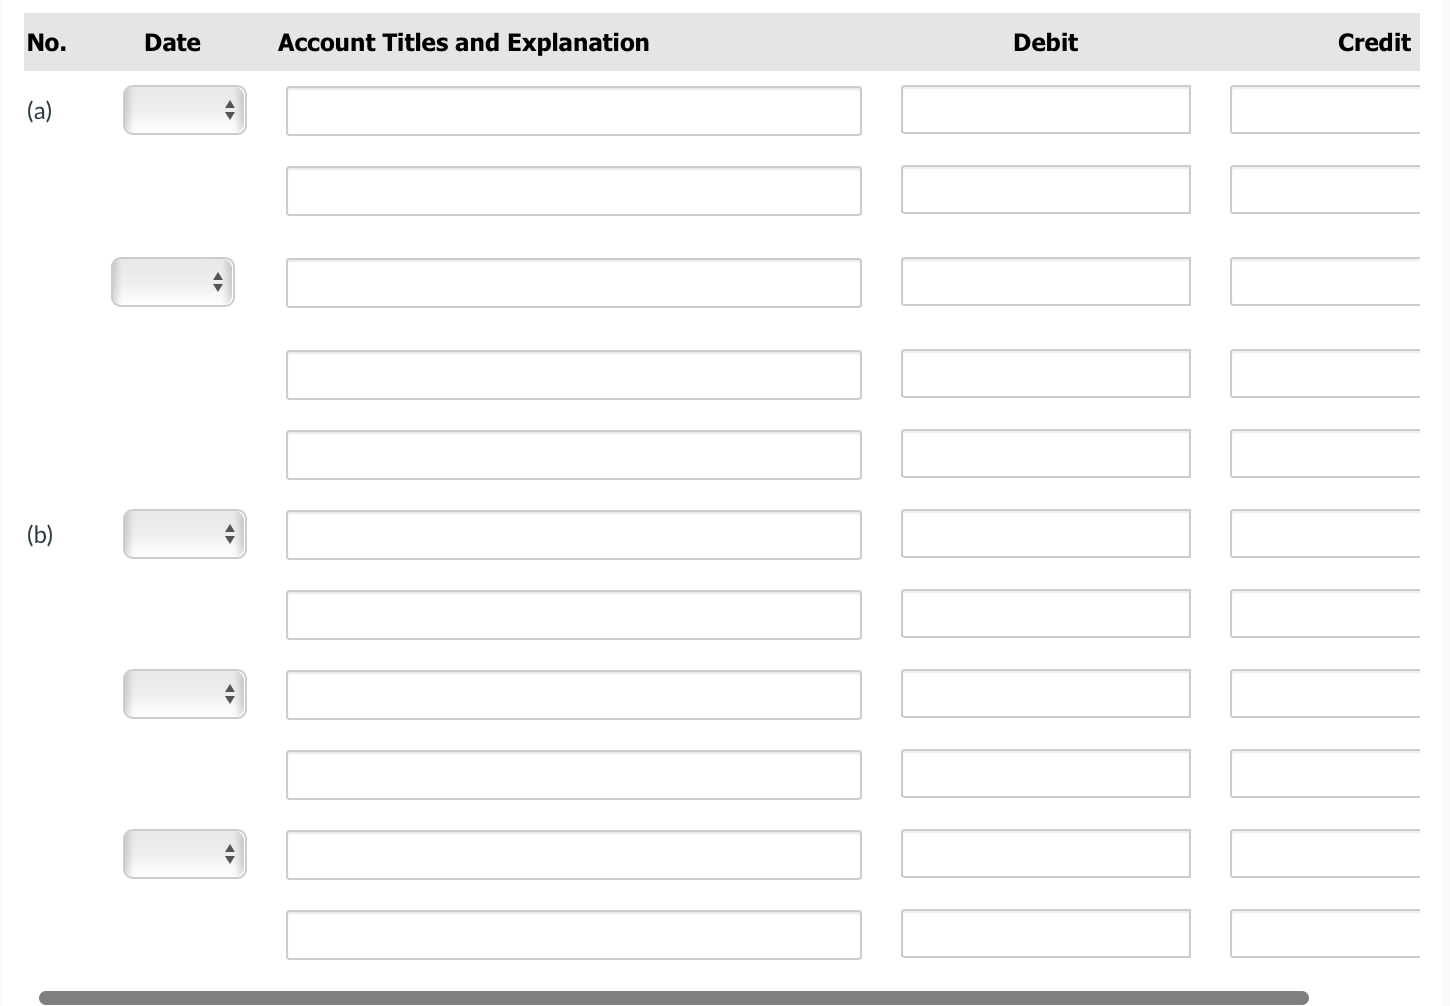Image resolution: width=1450 pixels, height=1006 pixels.
Task: Click the bottom credit amount field
Action: tap(1330, 933)
